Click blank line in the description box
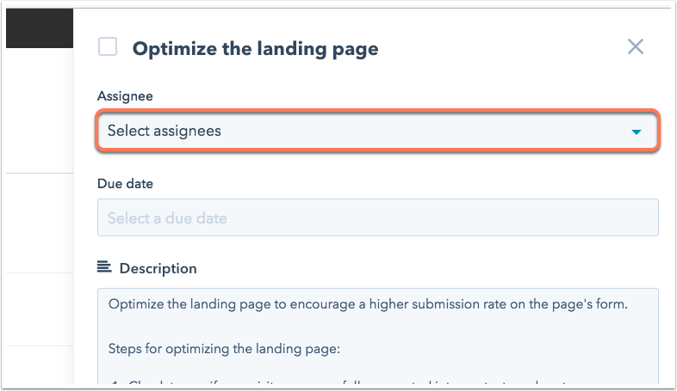This screenshot has height=391, width=677. (x=378, y=327)
